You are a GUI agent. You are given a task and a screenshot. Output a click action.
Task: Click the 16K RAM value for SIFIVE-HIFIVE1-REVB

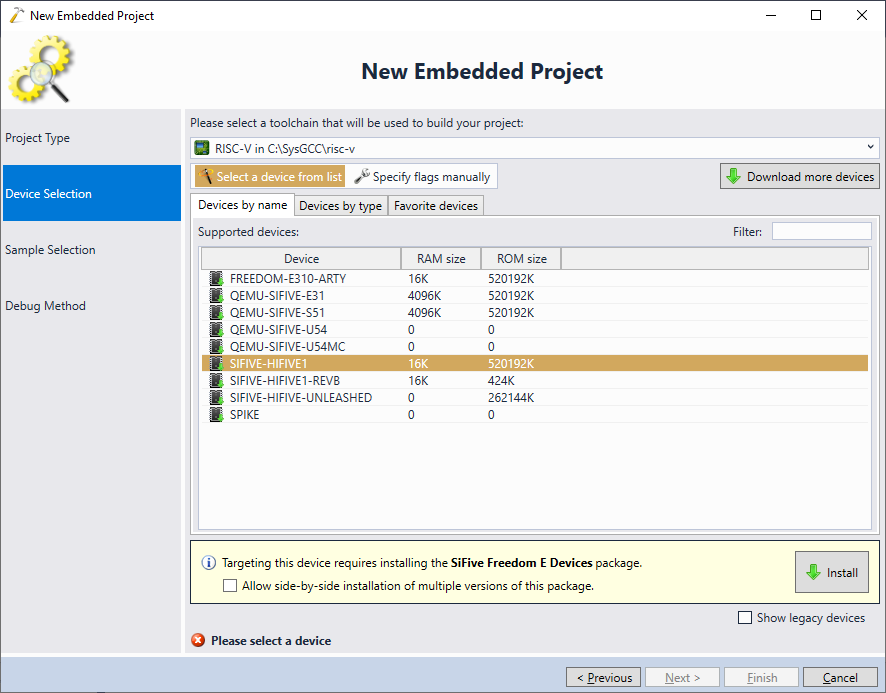tap(418, 380)
